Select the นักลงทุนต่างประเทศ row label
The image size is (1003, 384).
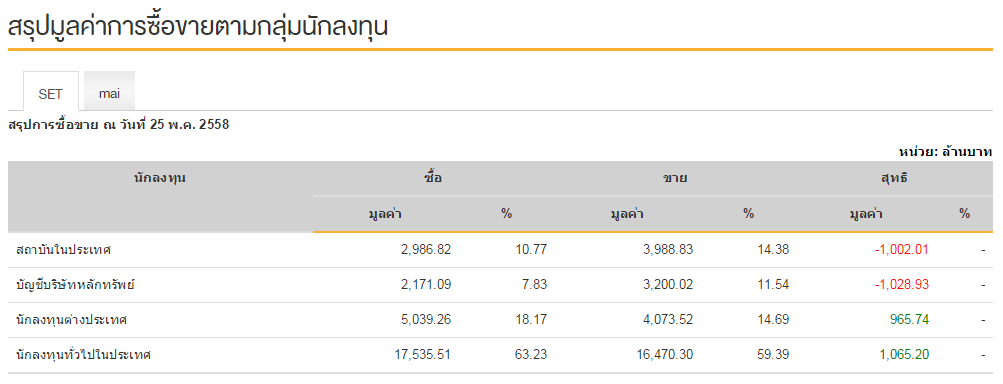(71, 320)
